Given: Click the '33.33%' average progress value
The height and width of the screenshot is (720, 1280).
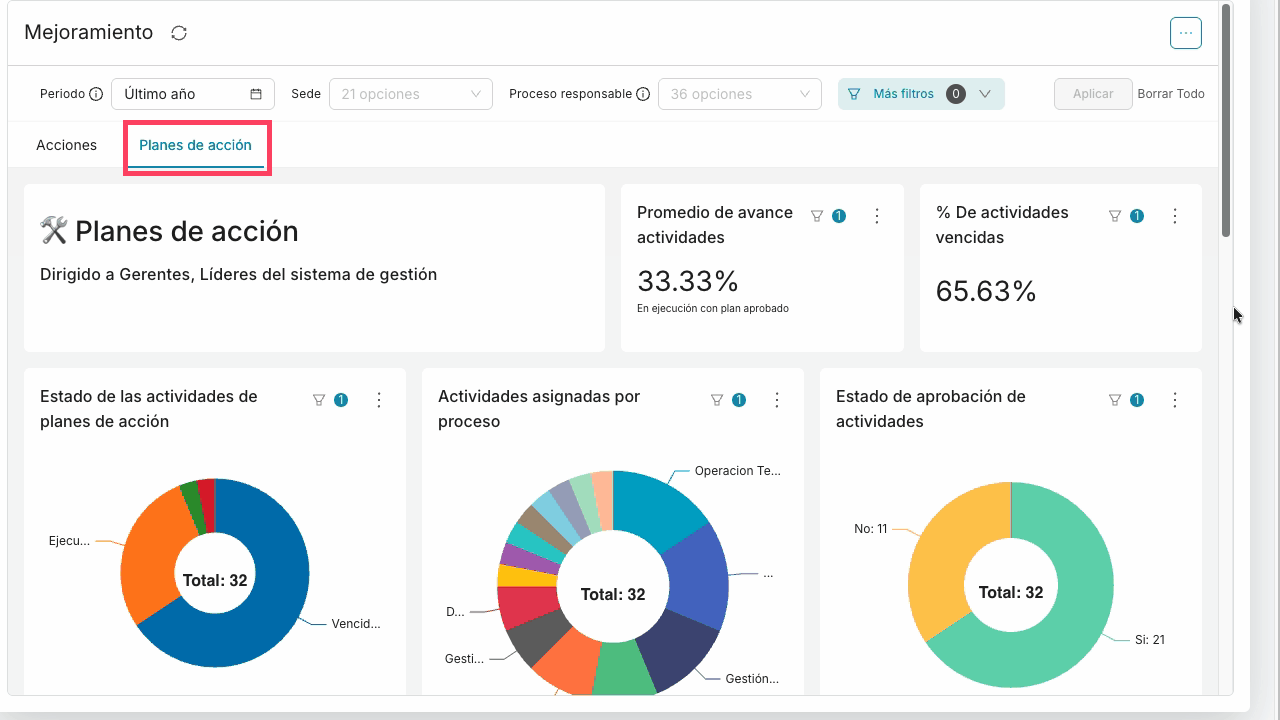Looking at the screenshot, I should pyautogui.click(x=688, y=281).
